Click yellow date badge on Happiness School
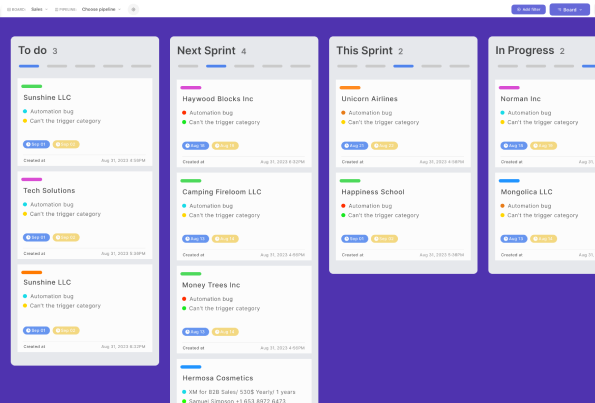This screenshot has width=595, height=403. 384,239
